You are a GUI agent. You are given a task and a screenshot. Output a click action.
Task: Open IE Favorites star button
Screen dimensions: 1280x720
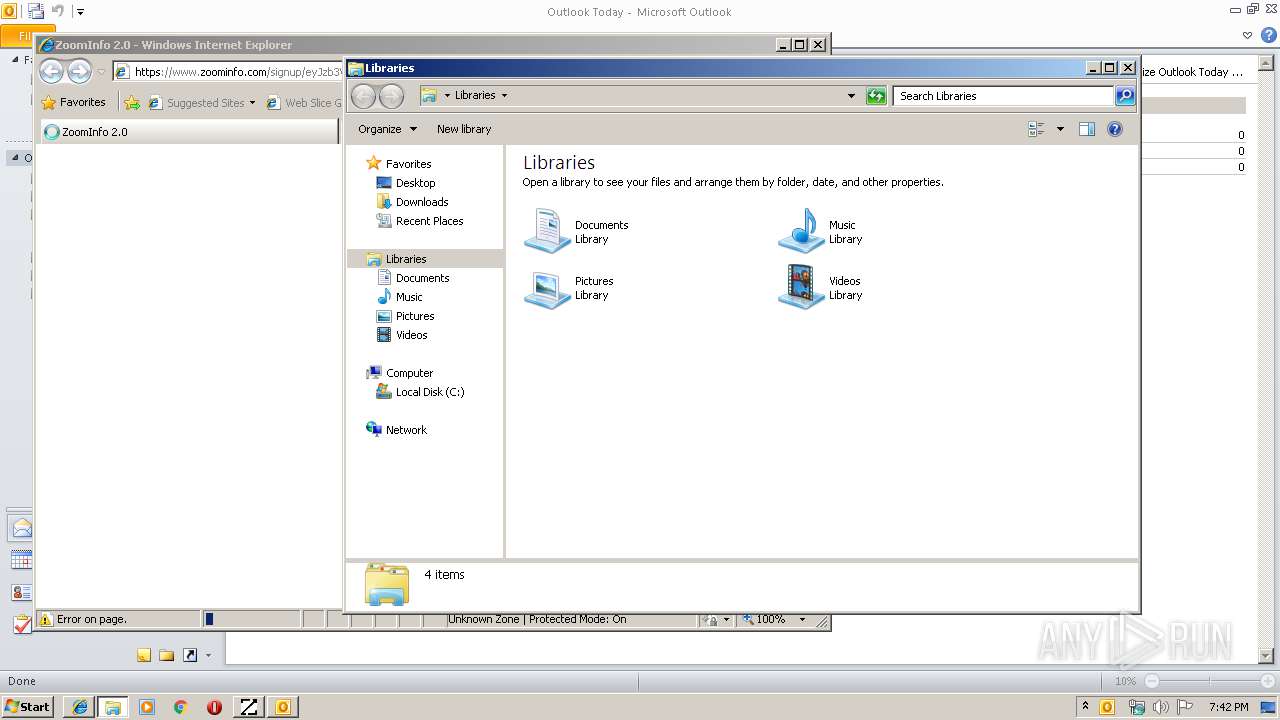73,102
